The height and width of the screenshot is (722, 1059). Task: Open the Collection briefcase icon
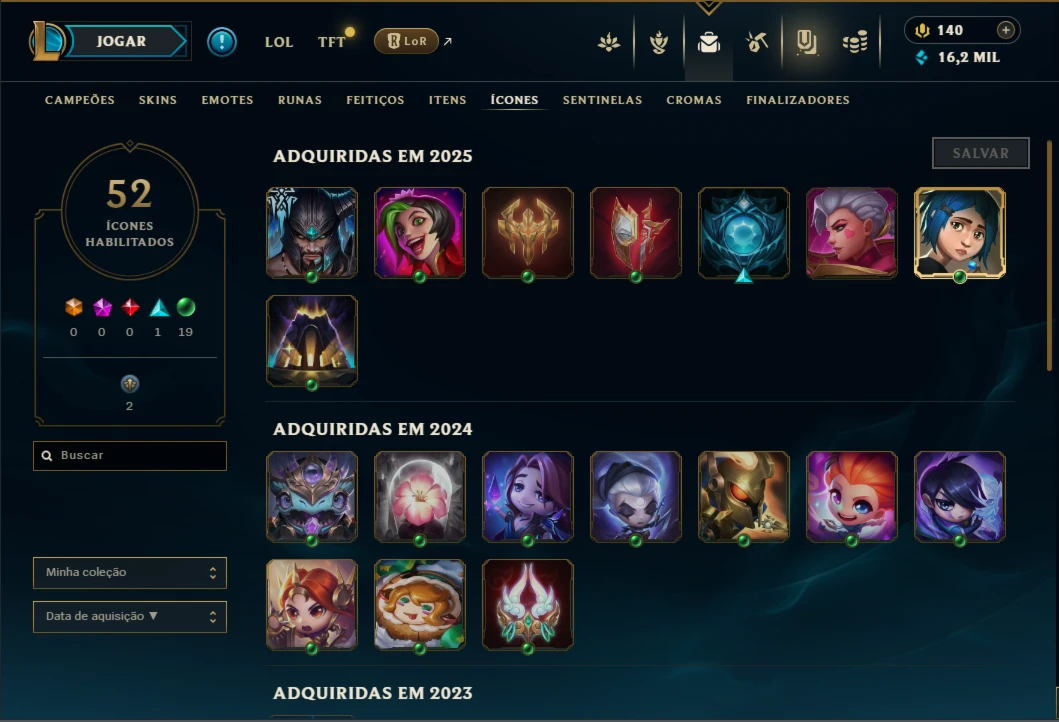pos(708,43)
